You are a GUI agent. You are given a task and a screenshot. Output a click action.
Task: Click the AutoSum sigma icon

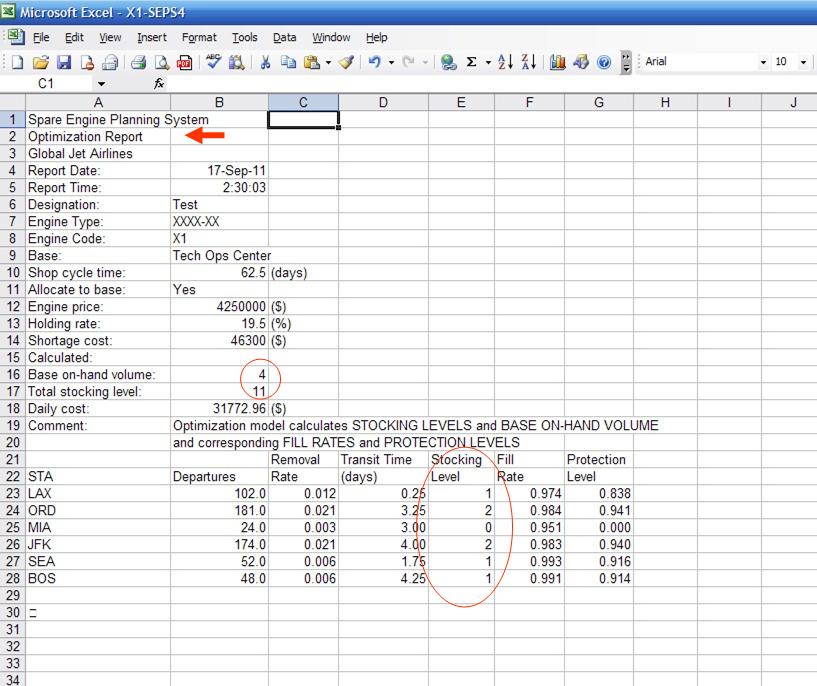pyautogui.click(x=472, y=62)
